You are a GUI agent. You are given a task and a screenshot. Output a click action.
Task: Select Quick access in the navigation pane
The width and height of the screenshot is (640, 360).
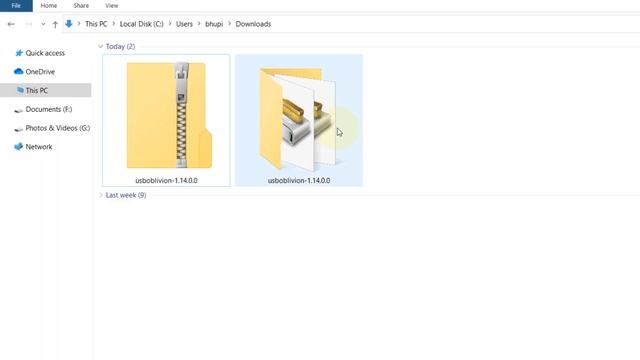(x=45, y=53)
